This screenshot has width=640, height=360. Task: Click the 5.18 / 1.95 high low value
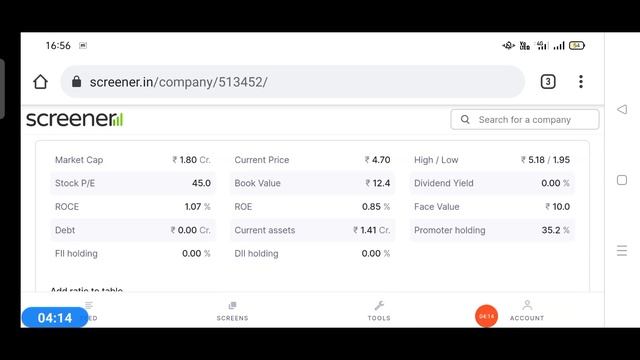tap(545, 160)
